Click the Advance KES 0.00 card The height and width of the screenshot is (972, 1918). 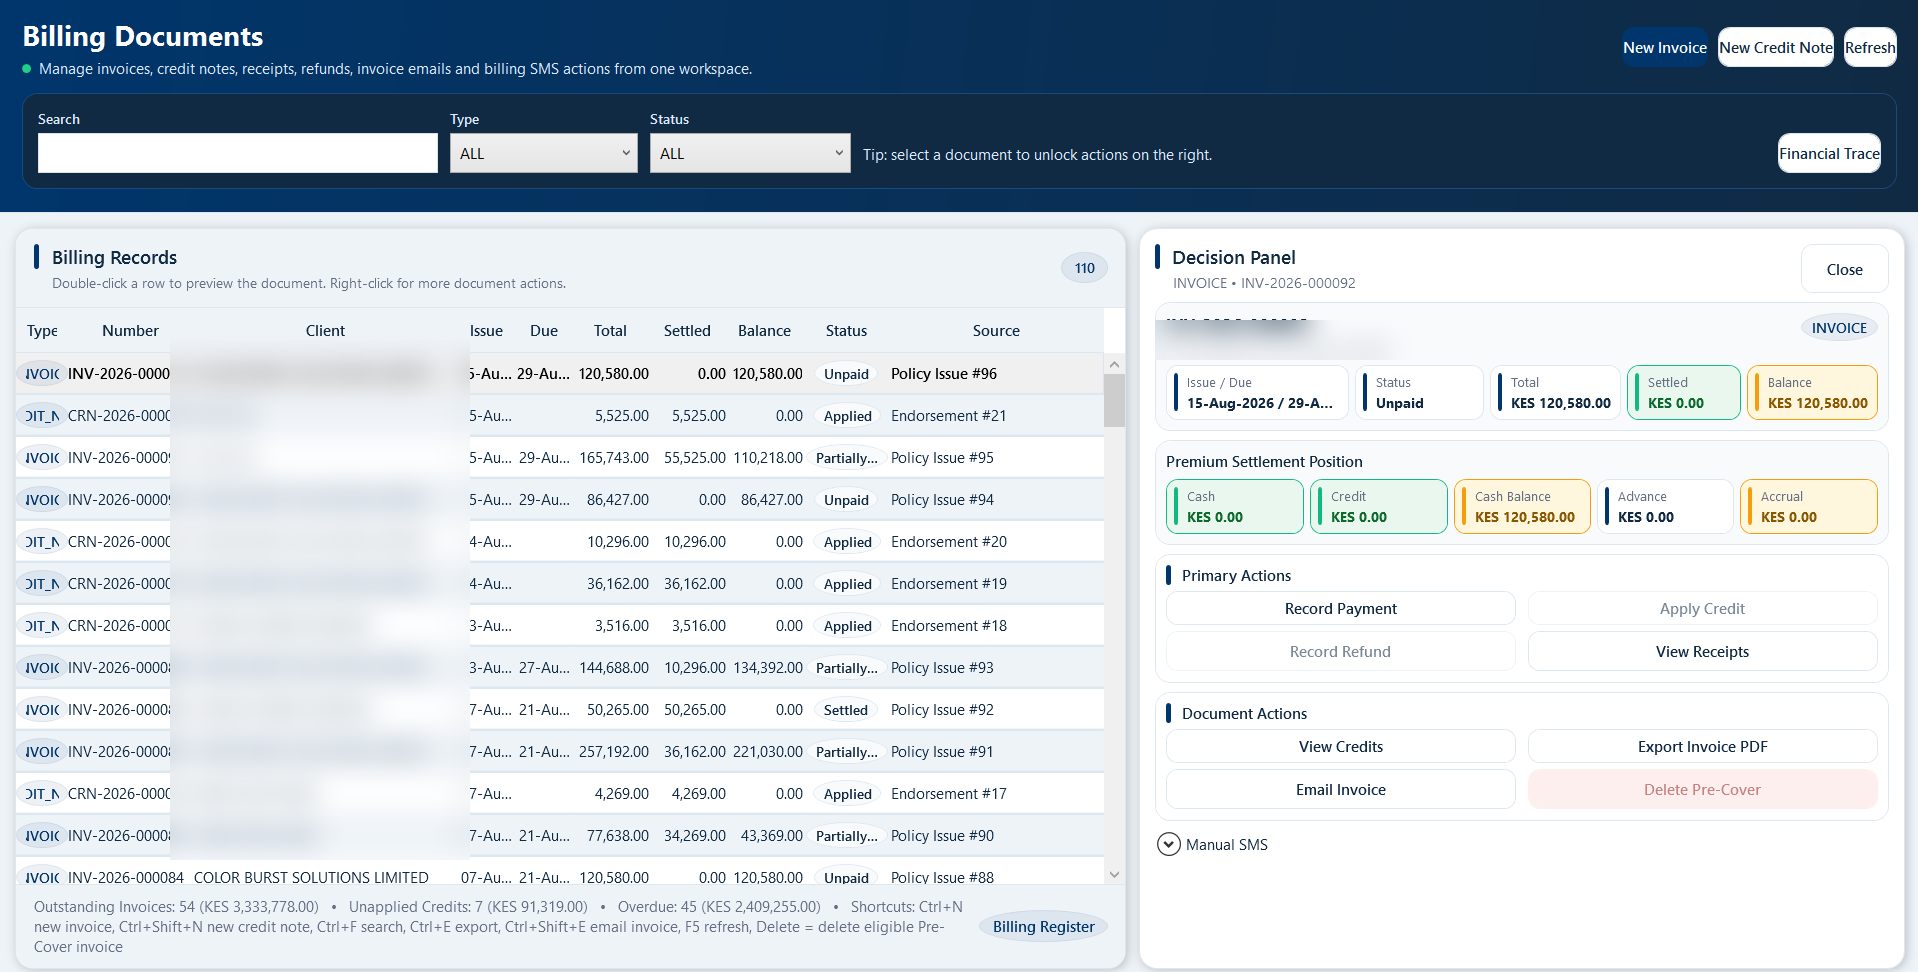(1665, 506)
